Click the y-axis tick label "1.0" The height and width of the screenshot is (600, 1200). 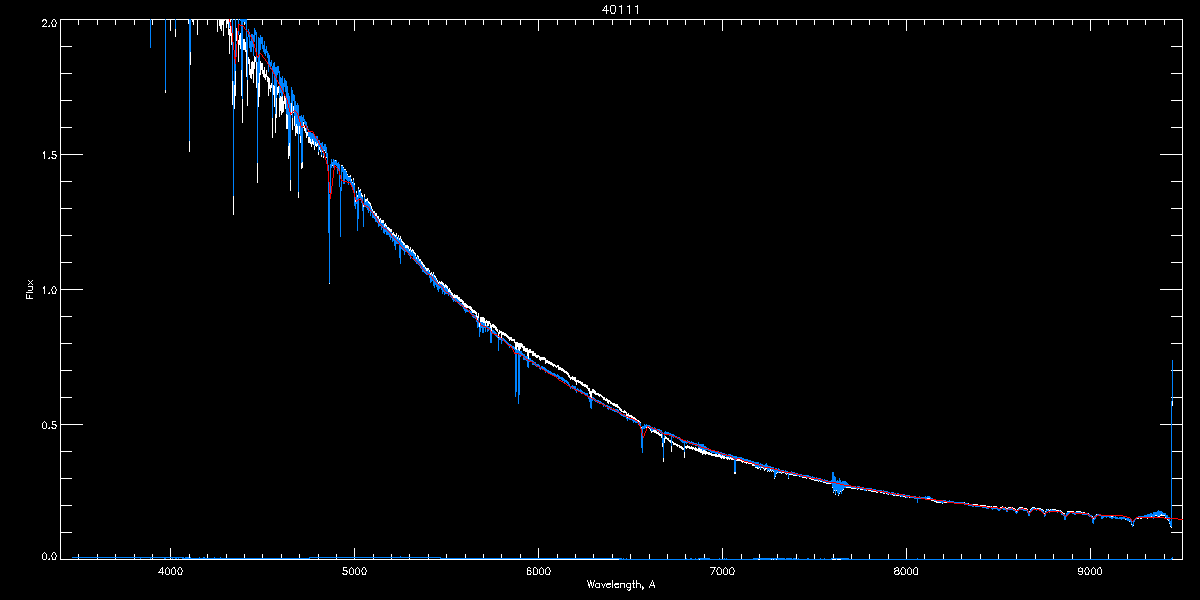(x=48, y=290)
